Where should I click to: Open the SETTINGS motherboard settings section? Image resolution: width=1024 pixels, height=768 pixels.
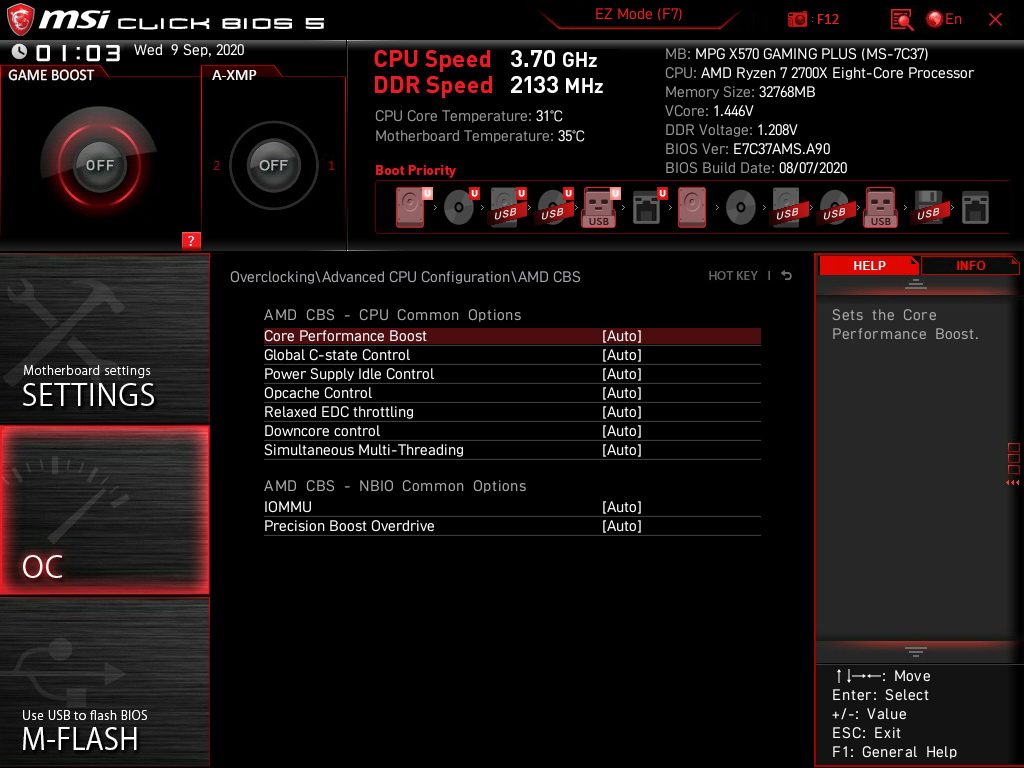click(104, 338)
